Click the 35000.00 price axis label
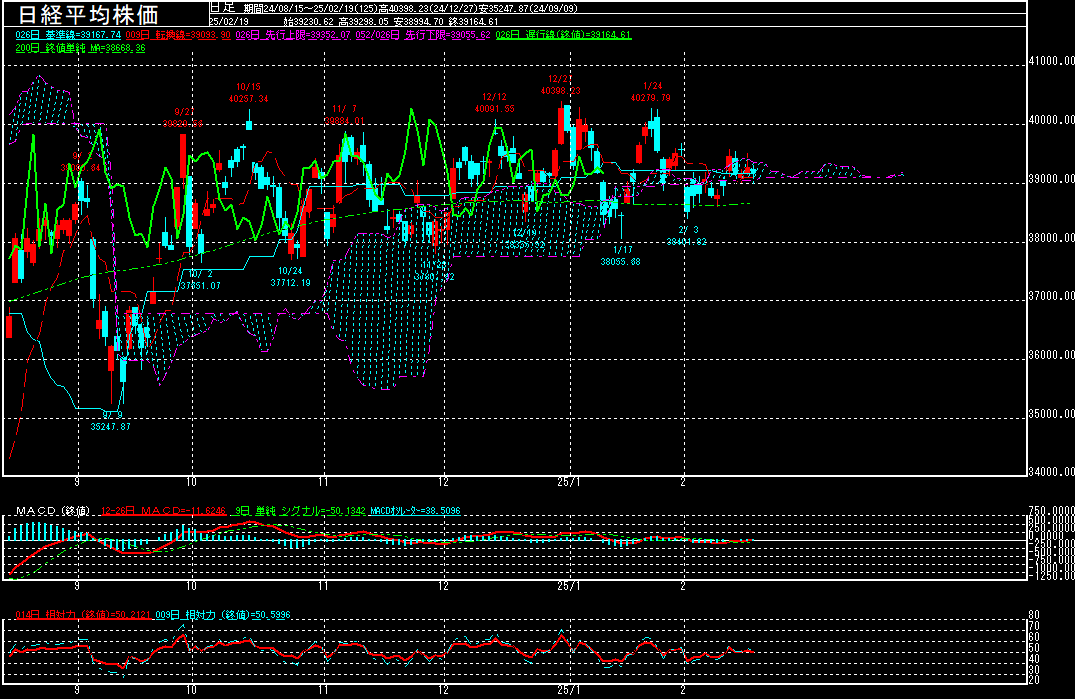 (1051, 414)
